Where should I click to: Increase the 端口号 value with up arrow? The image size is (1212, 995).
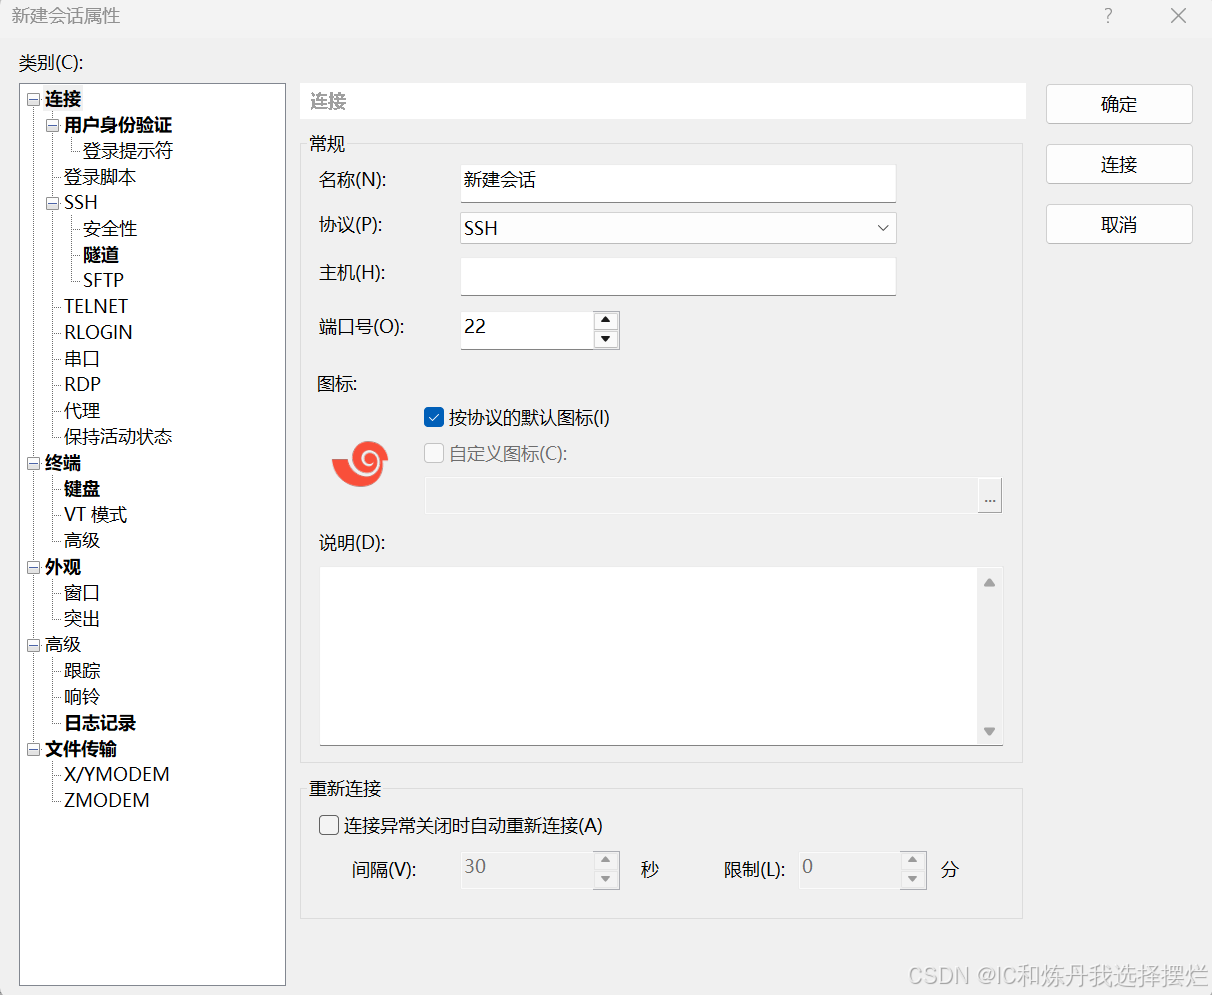606,321
